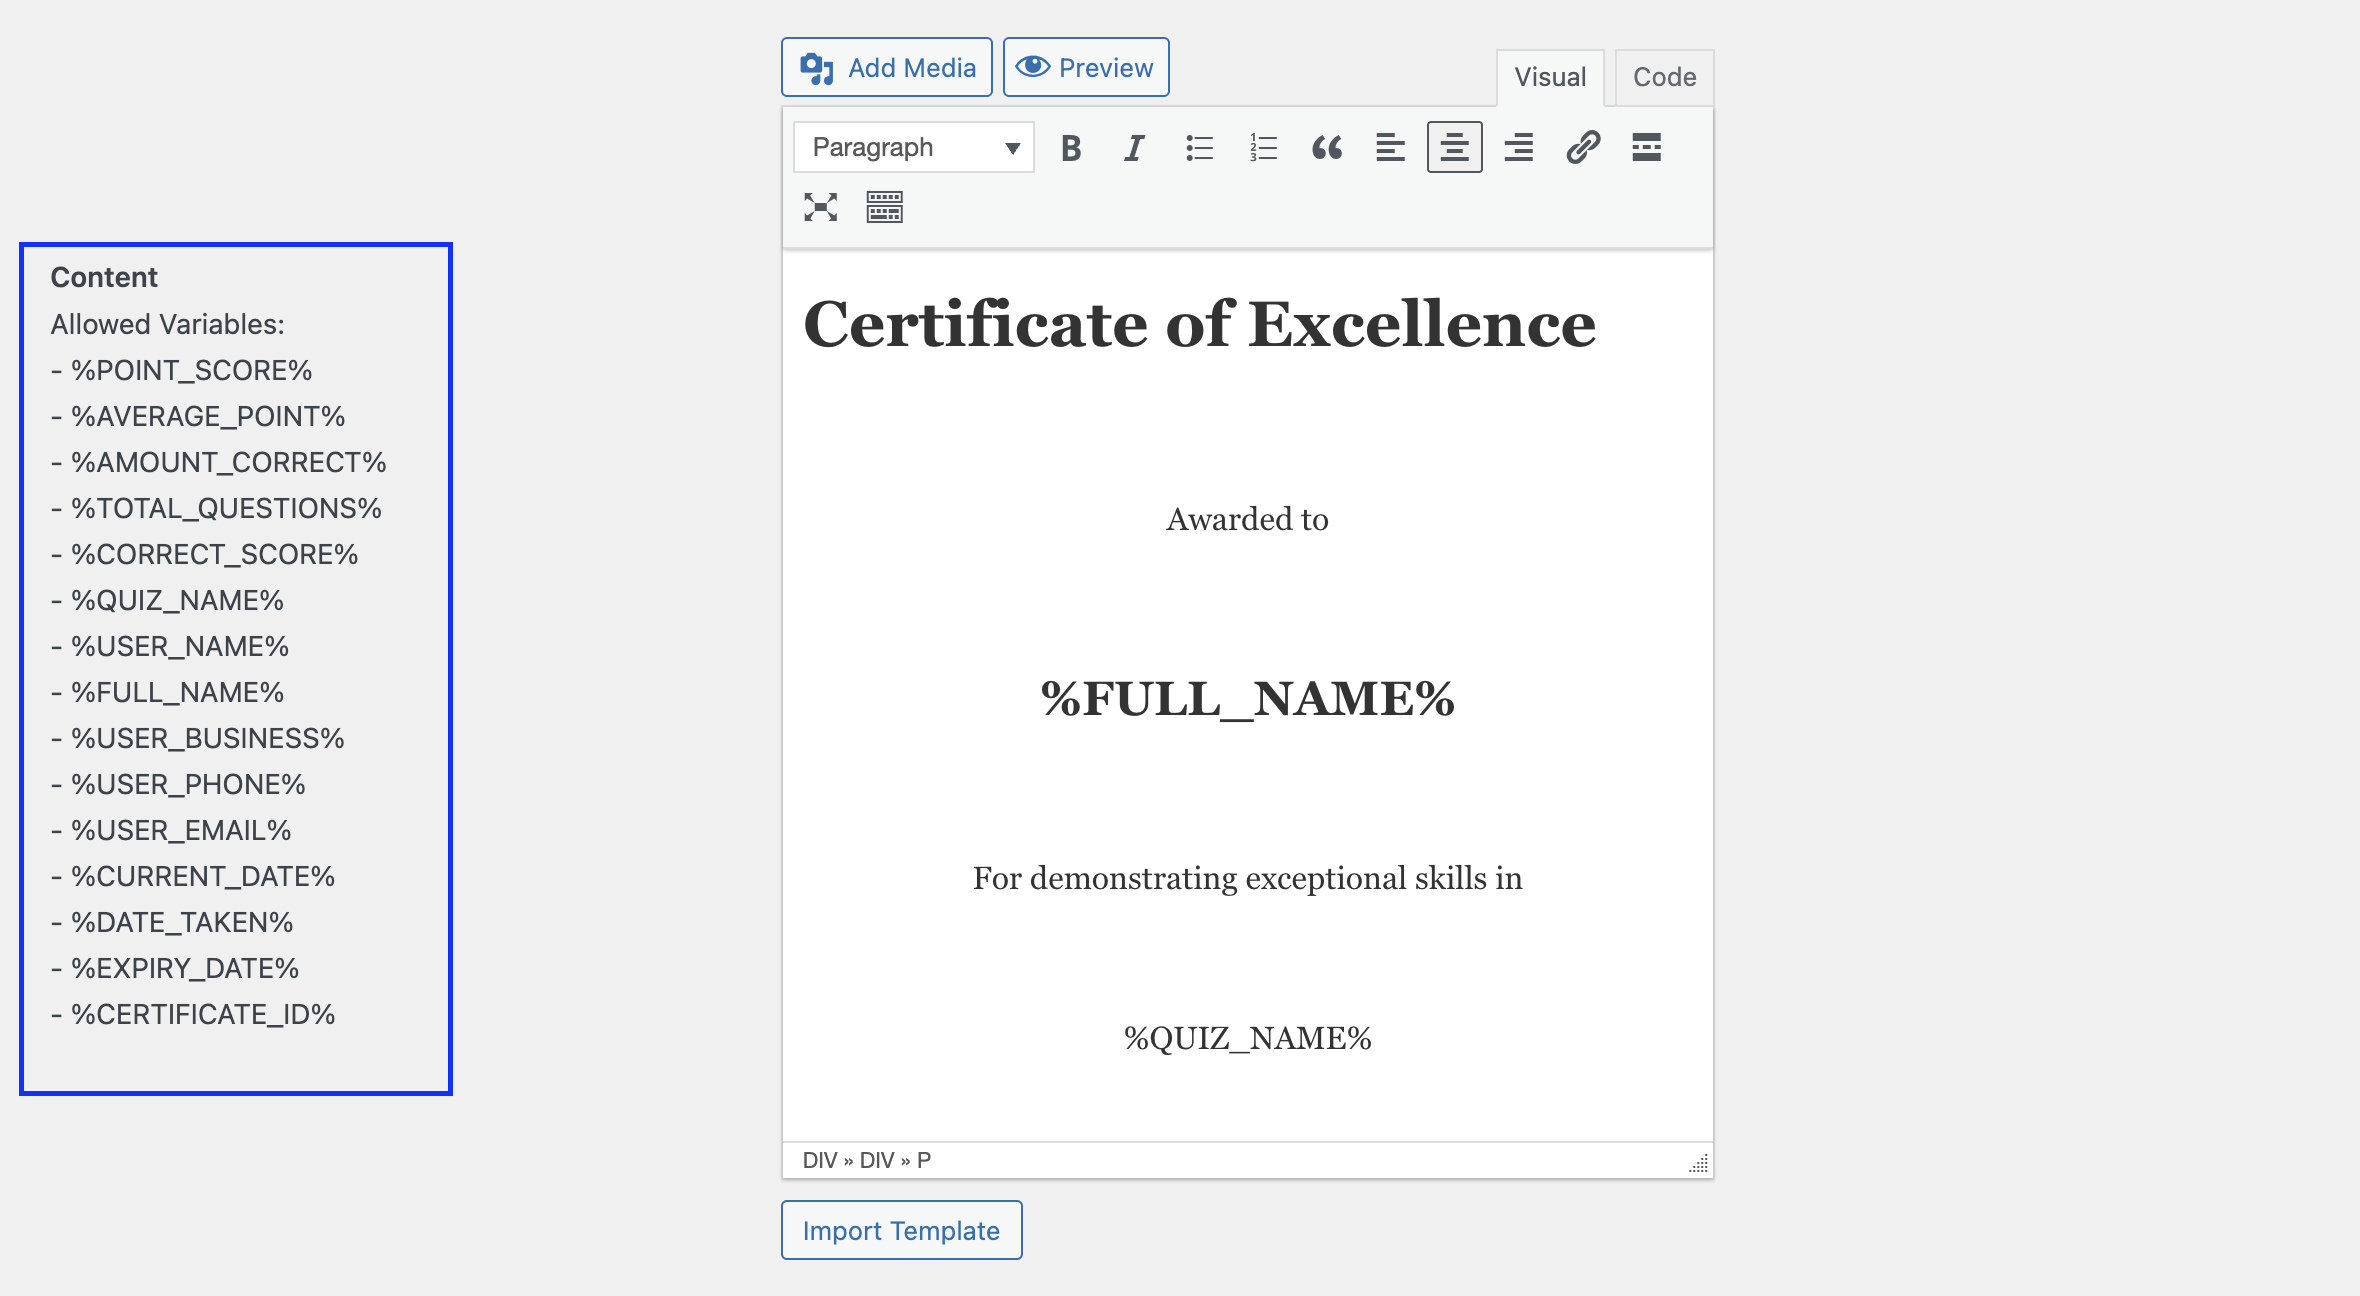Grab the editor resize handle
Image resolution: width=2360 pixels, height=1296 pixels.
pyautogui.click(x=1697, y=1163)
